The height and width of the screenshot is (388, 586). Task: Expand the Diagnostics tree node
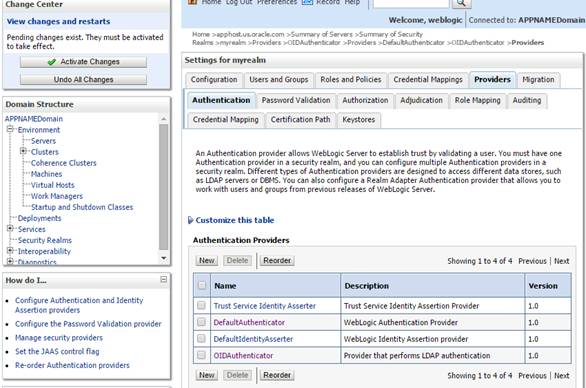[x=10, y=261]
